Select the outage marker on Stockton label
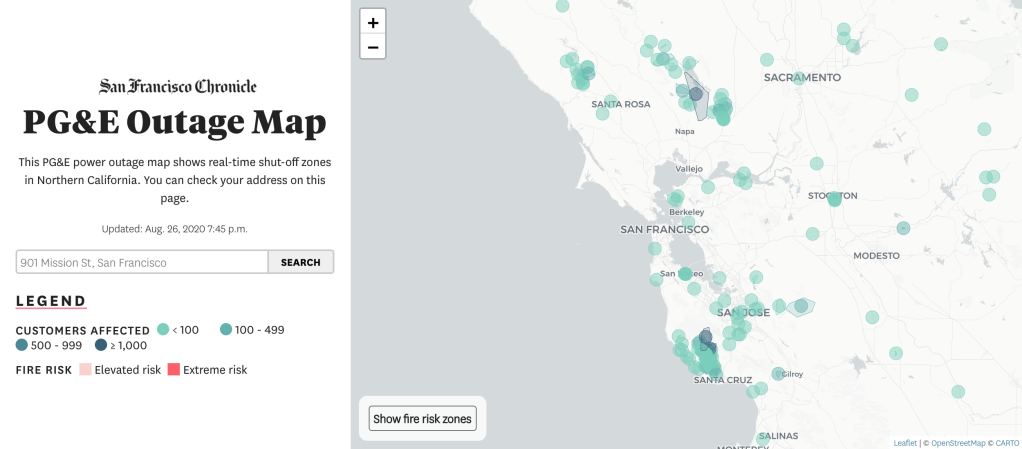This screenshot has height=449, width=1022. (x=834, y=199)
